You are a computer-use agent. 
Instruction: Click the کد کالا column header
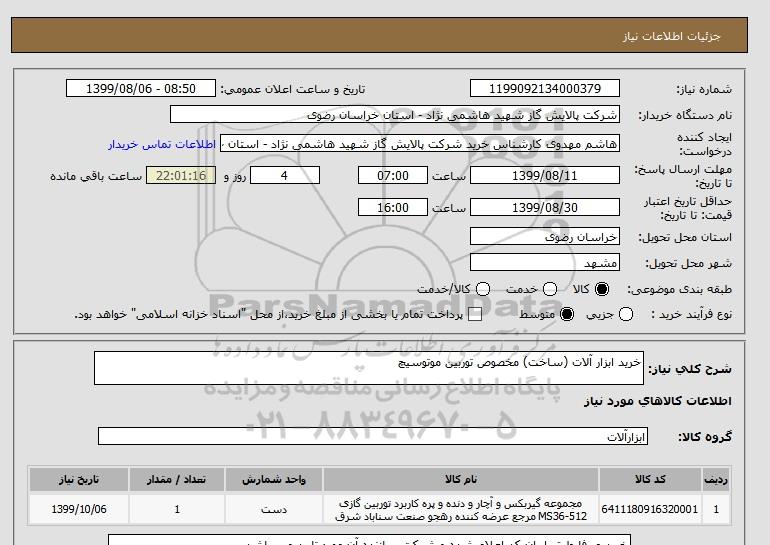point(650,479)
